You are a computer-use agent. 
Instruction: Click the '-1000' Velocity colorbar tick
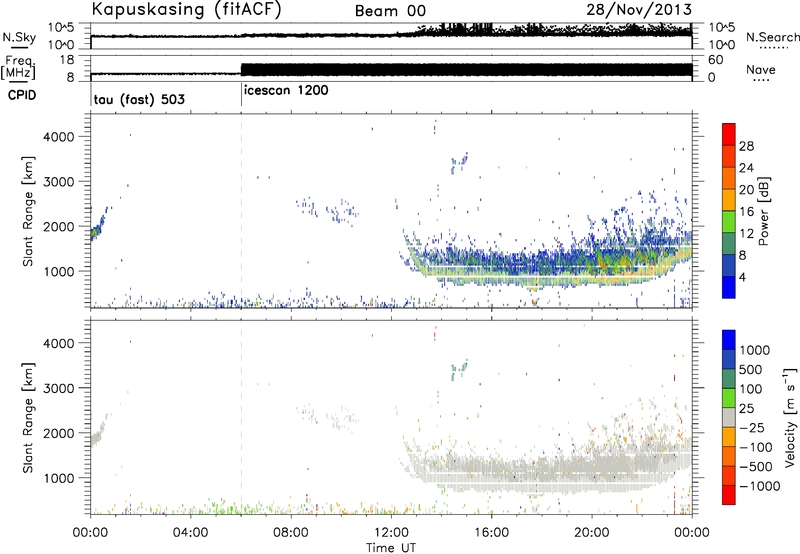pos(760,486)
